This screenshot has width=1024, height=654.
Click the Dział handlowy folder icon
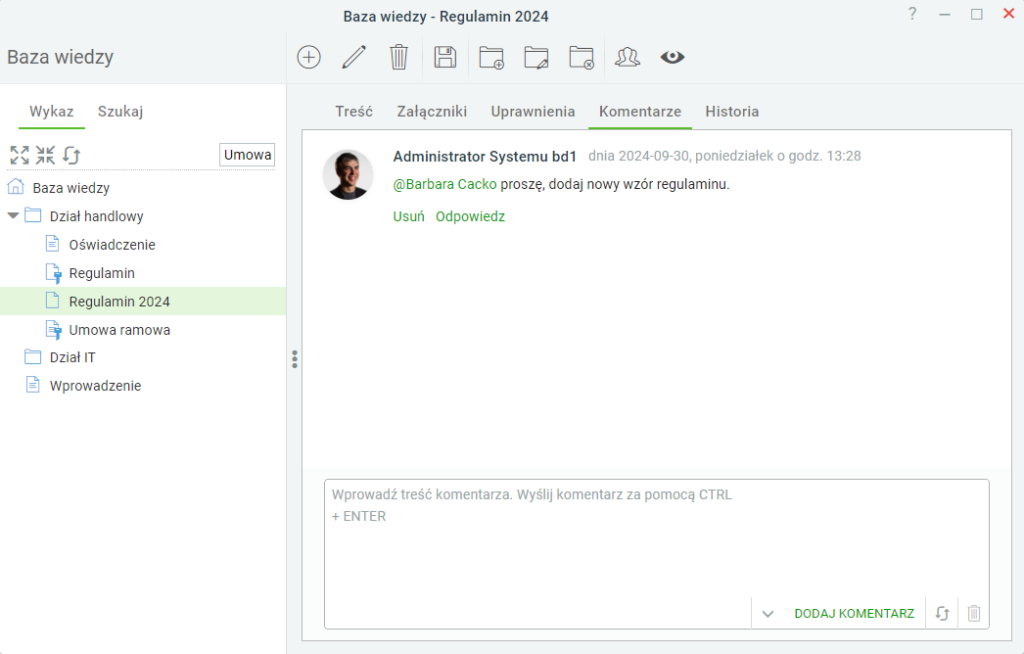point(33,215)
